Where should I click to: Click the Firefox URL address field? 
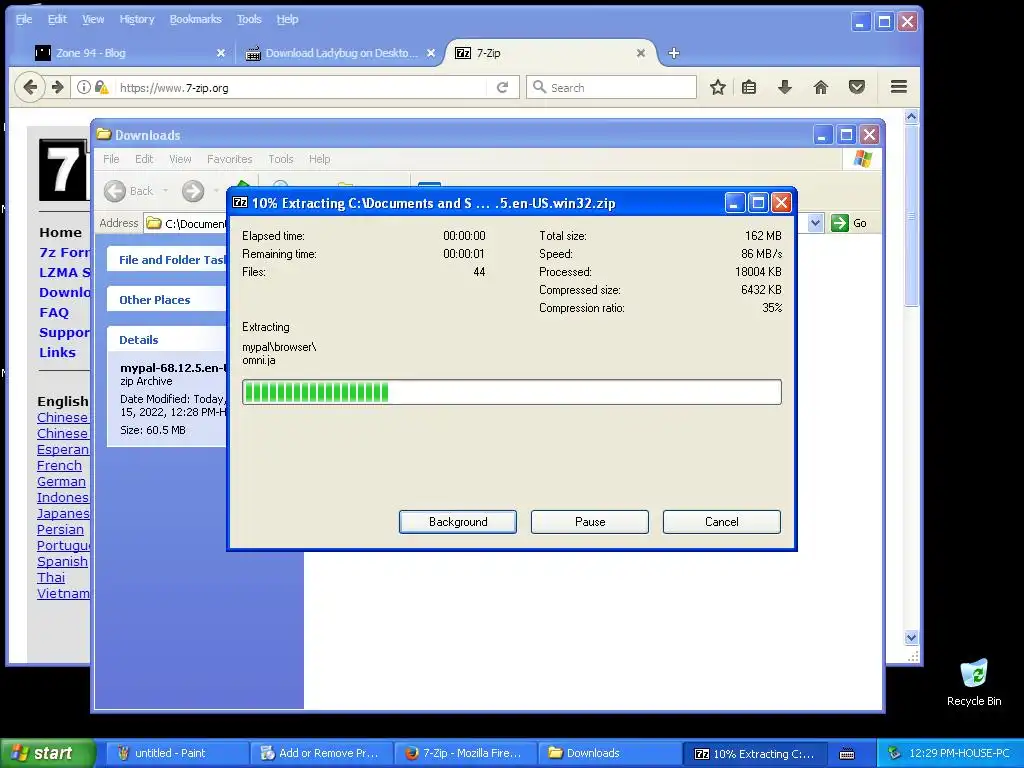(300, 88)
